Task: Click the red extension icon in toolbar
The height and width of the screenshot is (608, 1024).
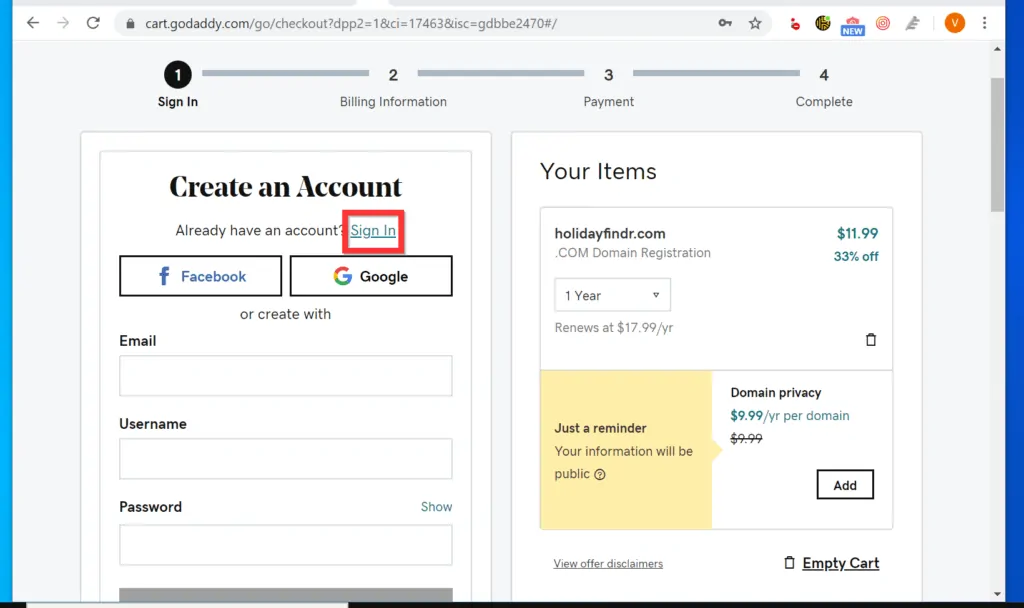Action: 794,24
